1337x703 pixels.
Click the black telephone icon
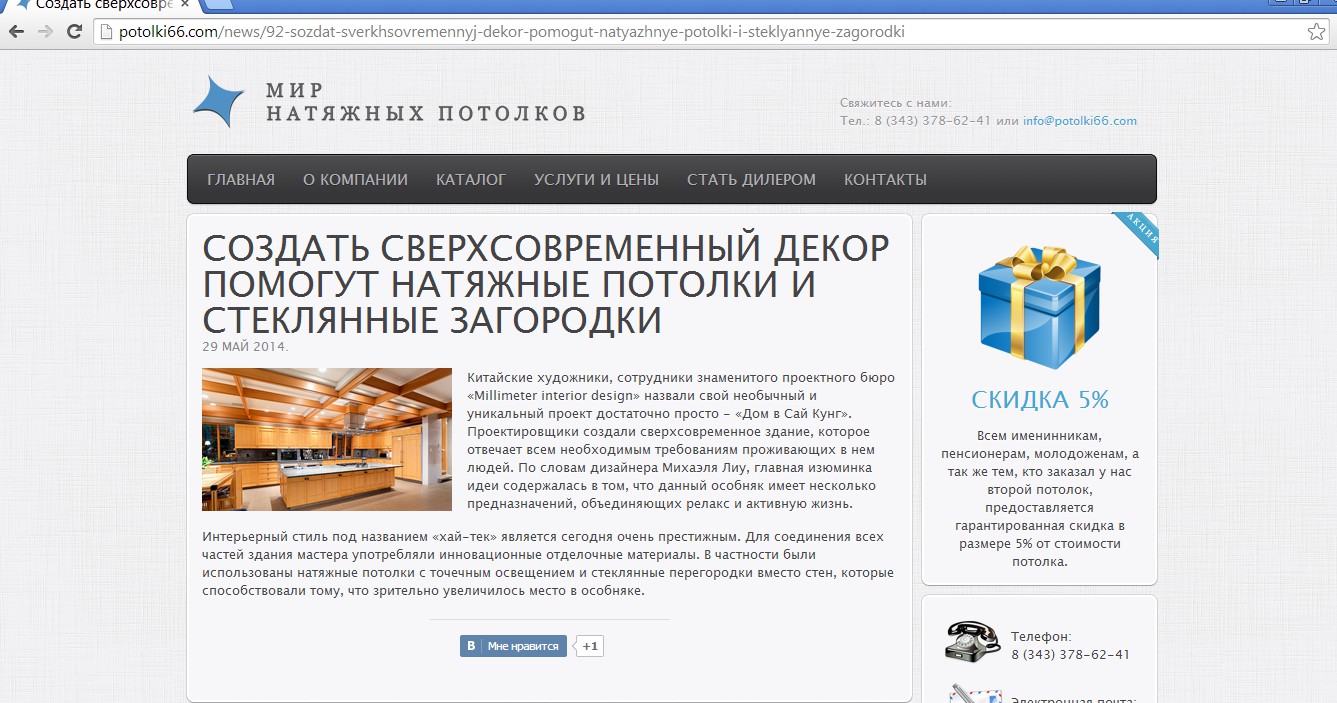point(972,641)
